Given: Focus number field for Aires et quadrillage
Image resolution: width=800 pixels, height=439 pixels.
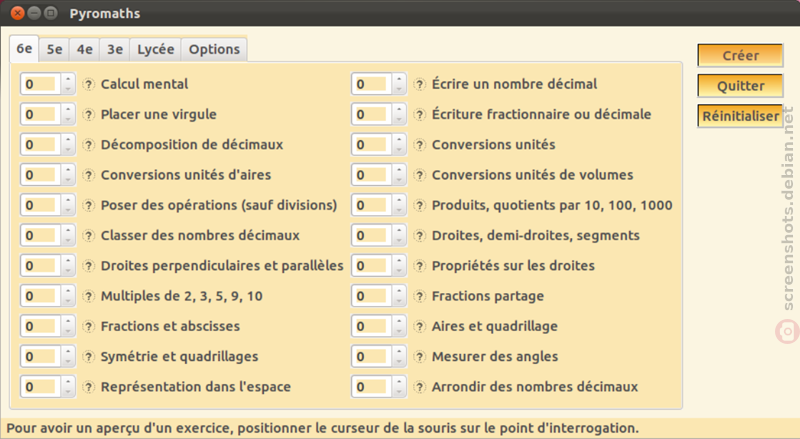Looking at the screenshot, I should point(372,327).
